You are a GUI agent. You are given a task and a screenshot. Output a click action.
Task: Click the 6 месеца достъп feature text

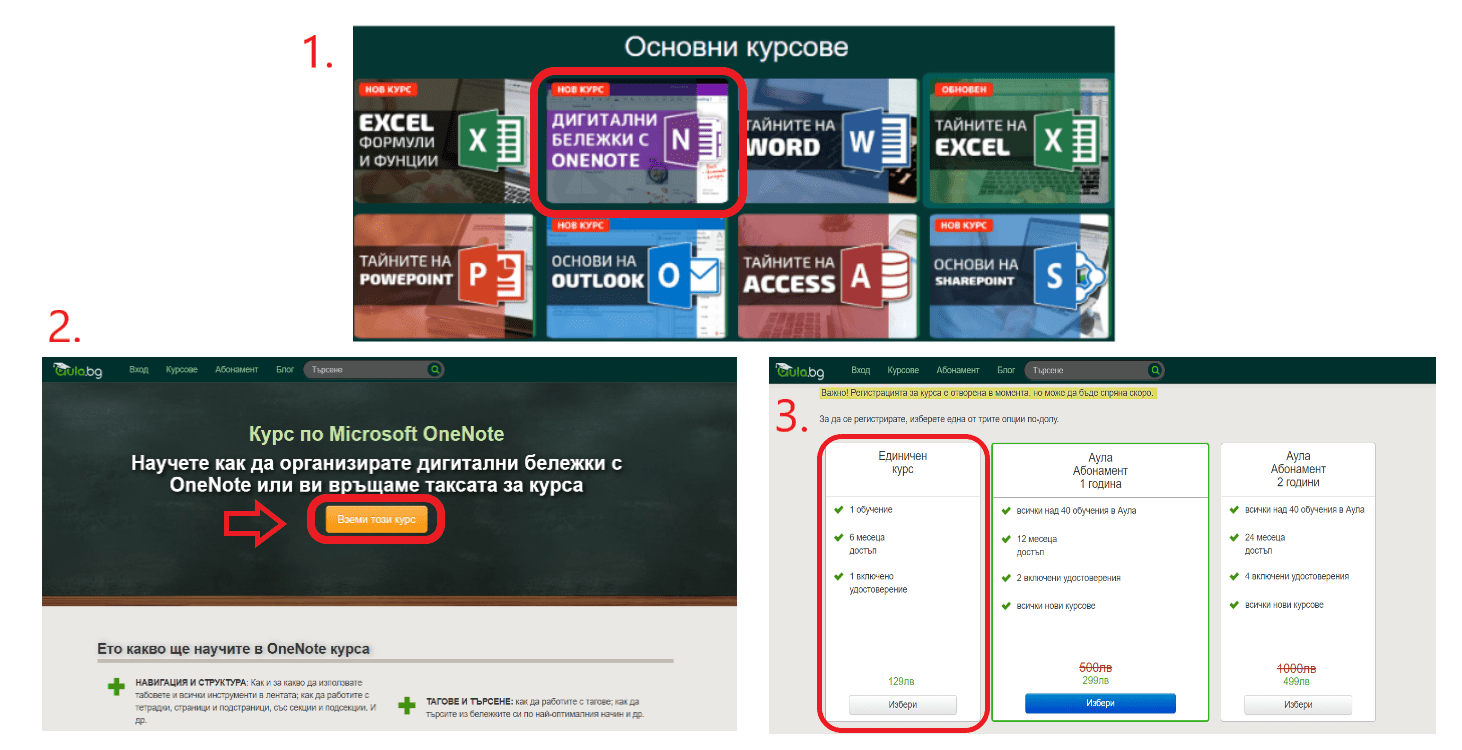867,544
